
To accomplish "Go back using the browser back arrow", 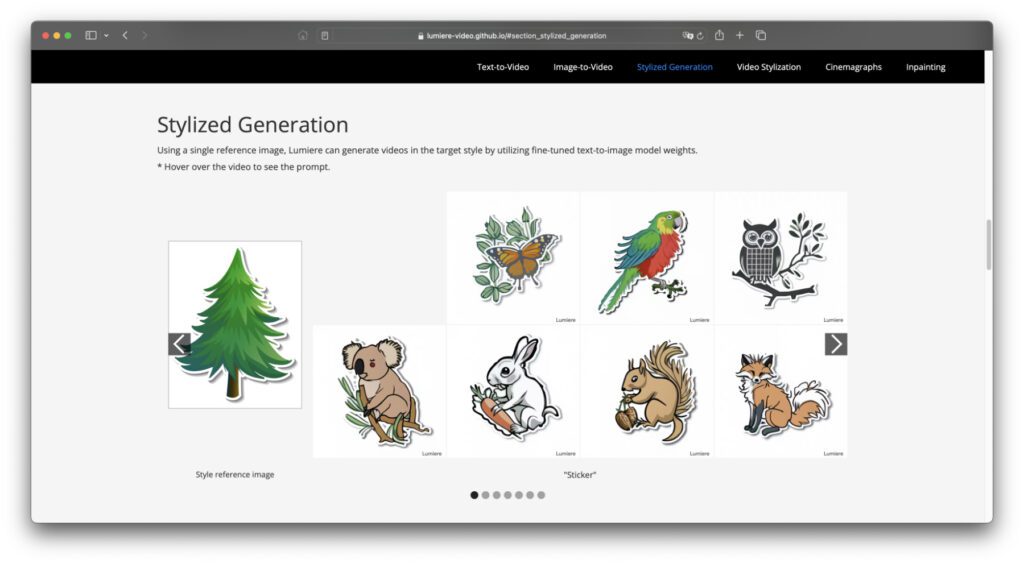I will tap(125, 35).
